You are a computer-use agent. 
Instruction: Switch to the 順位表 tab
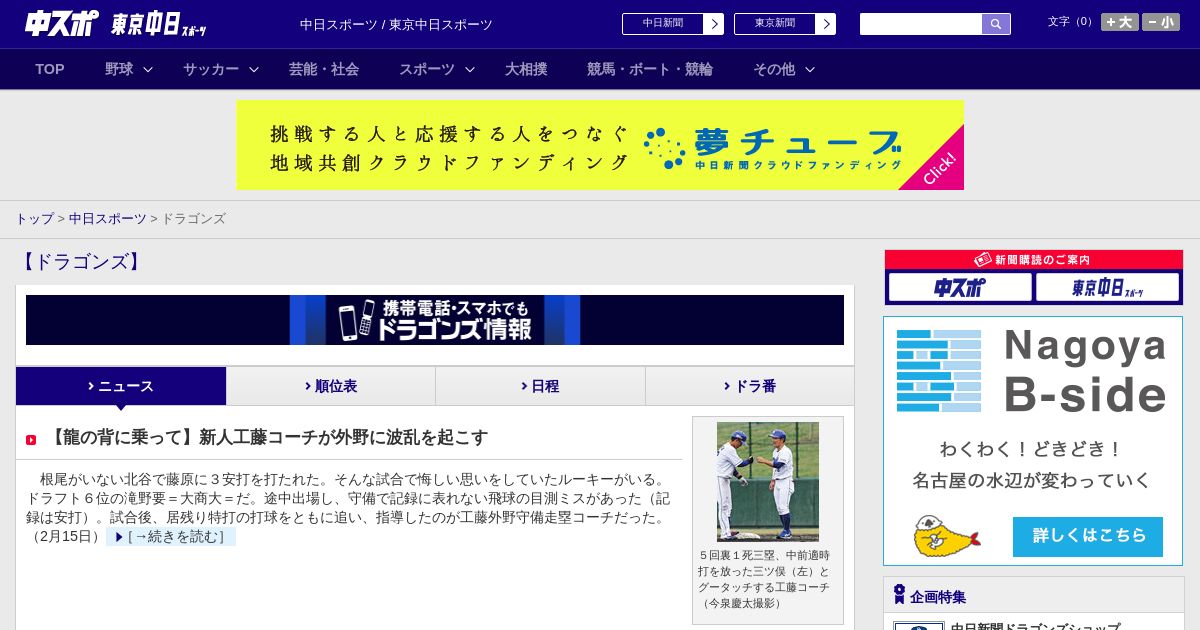click(331, 386)
